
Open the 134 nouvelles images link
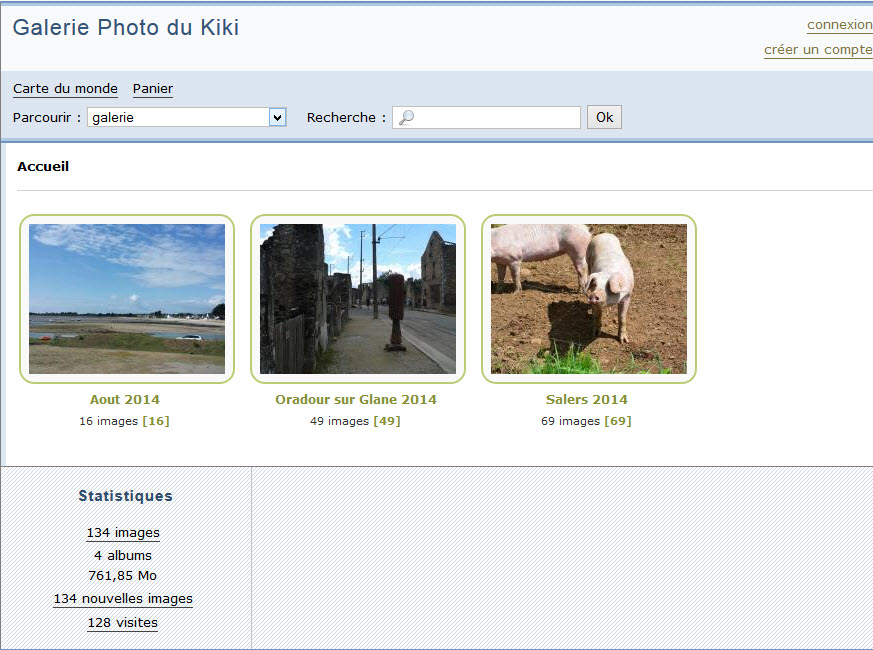pyautogui.click(x=123, y=599)
